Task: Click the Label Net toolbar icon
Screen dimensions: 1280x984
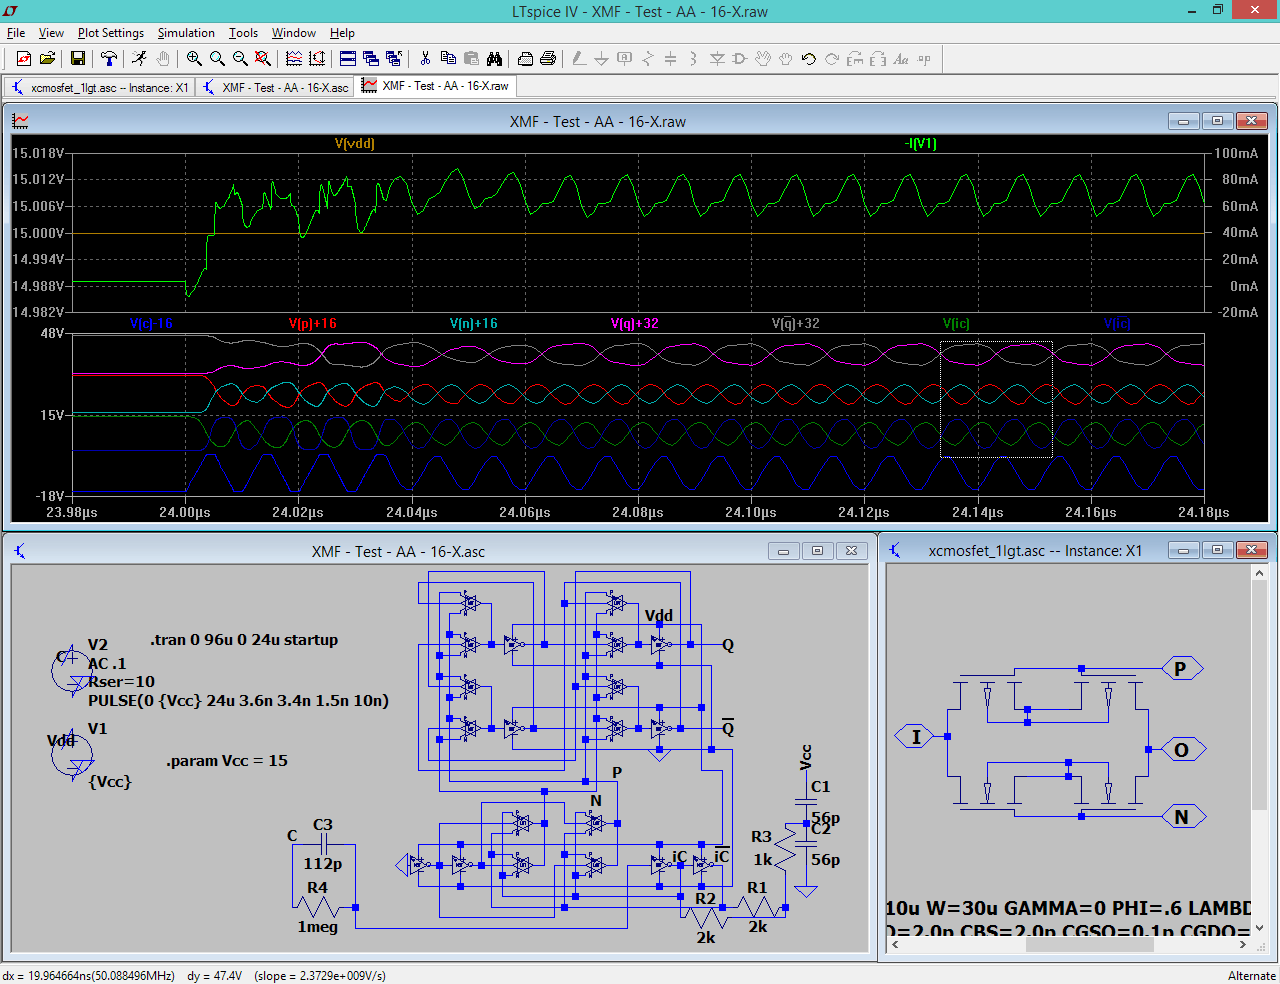Action: pos(625,59)
